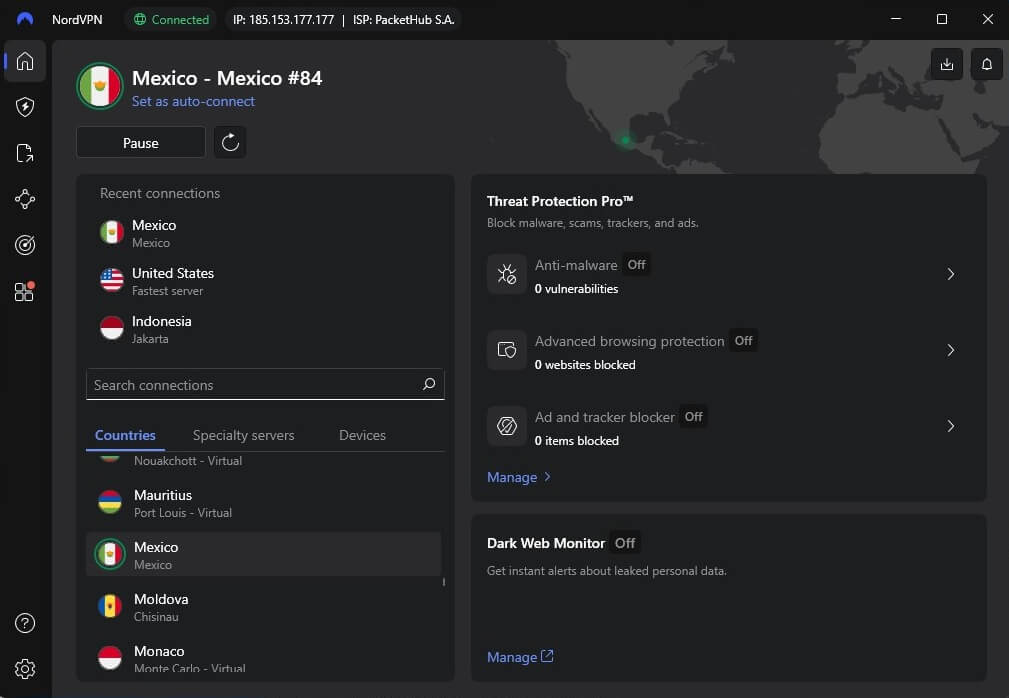Click the '0 vulnerabilities' text

click(576, 289)
